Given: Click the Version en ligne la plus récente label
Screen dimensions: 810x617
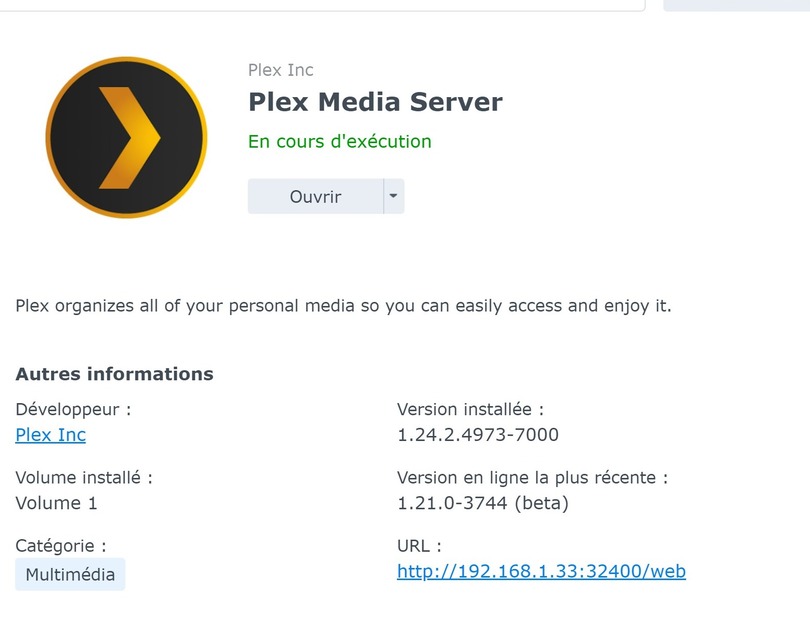Looking at the screenshot, I should (x=532, y=478).
